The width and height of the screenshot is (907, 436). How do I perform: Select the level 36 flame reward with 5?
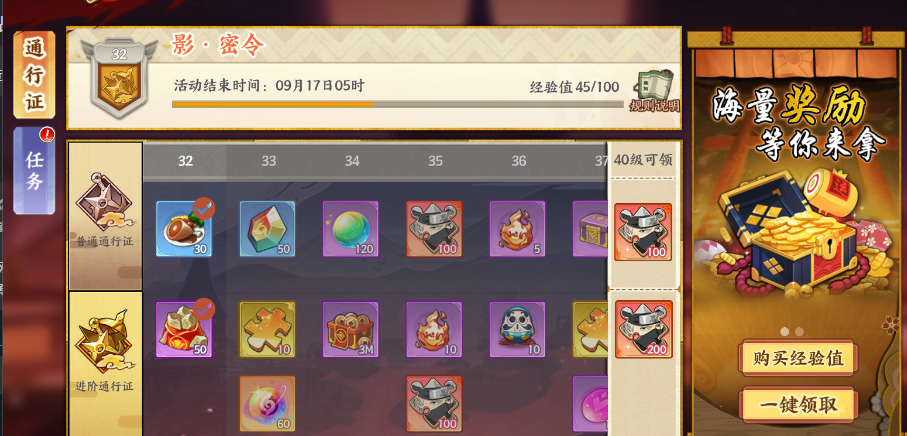pyautogui.click(x=517, y=229)
